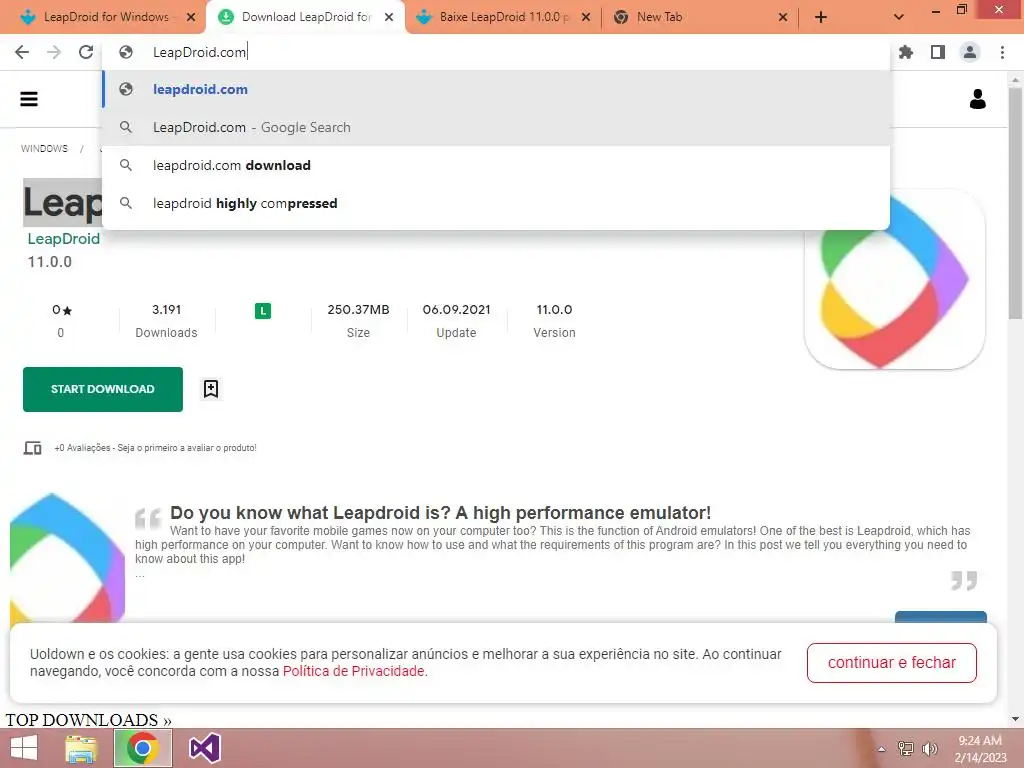Launch Visual Studio from the taskbar
Screen dimensions: 1024x768
[204, 748]
